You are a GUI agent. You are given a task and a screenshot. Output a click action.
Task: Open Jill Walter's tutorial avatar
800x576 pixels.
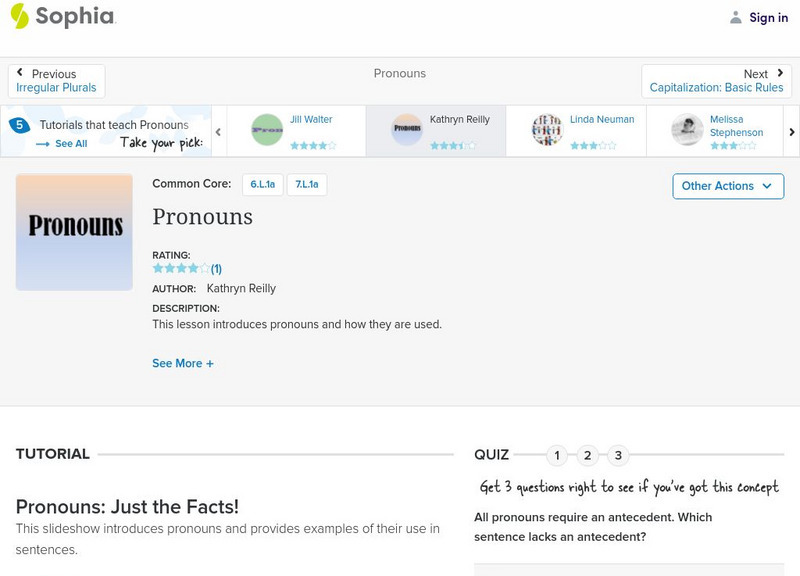267,130
